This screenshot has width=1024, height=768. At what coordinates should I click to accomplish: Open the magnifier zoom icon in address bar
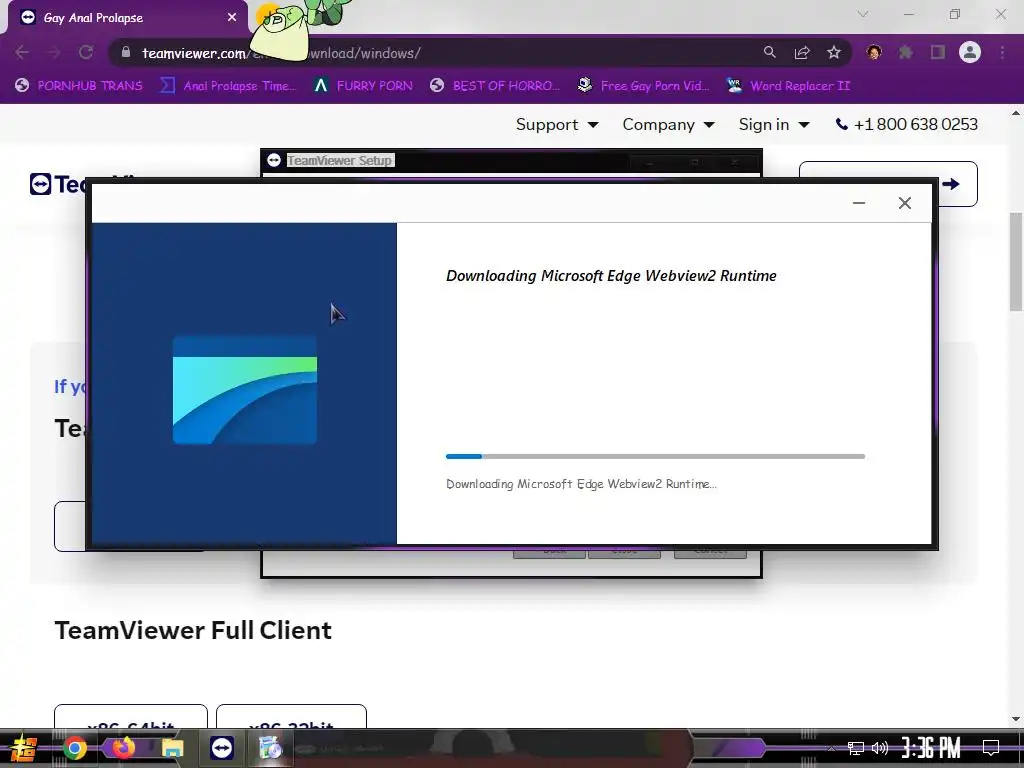(x=770, y=52)
